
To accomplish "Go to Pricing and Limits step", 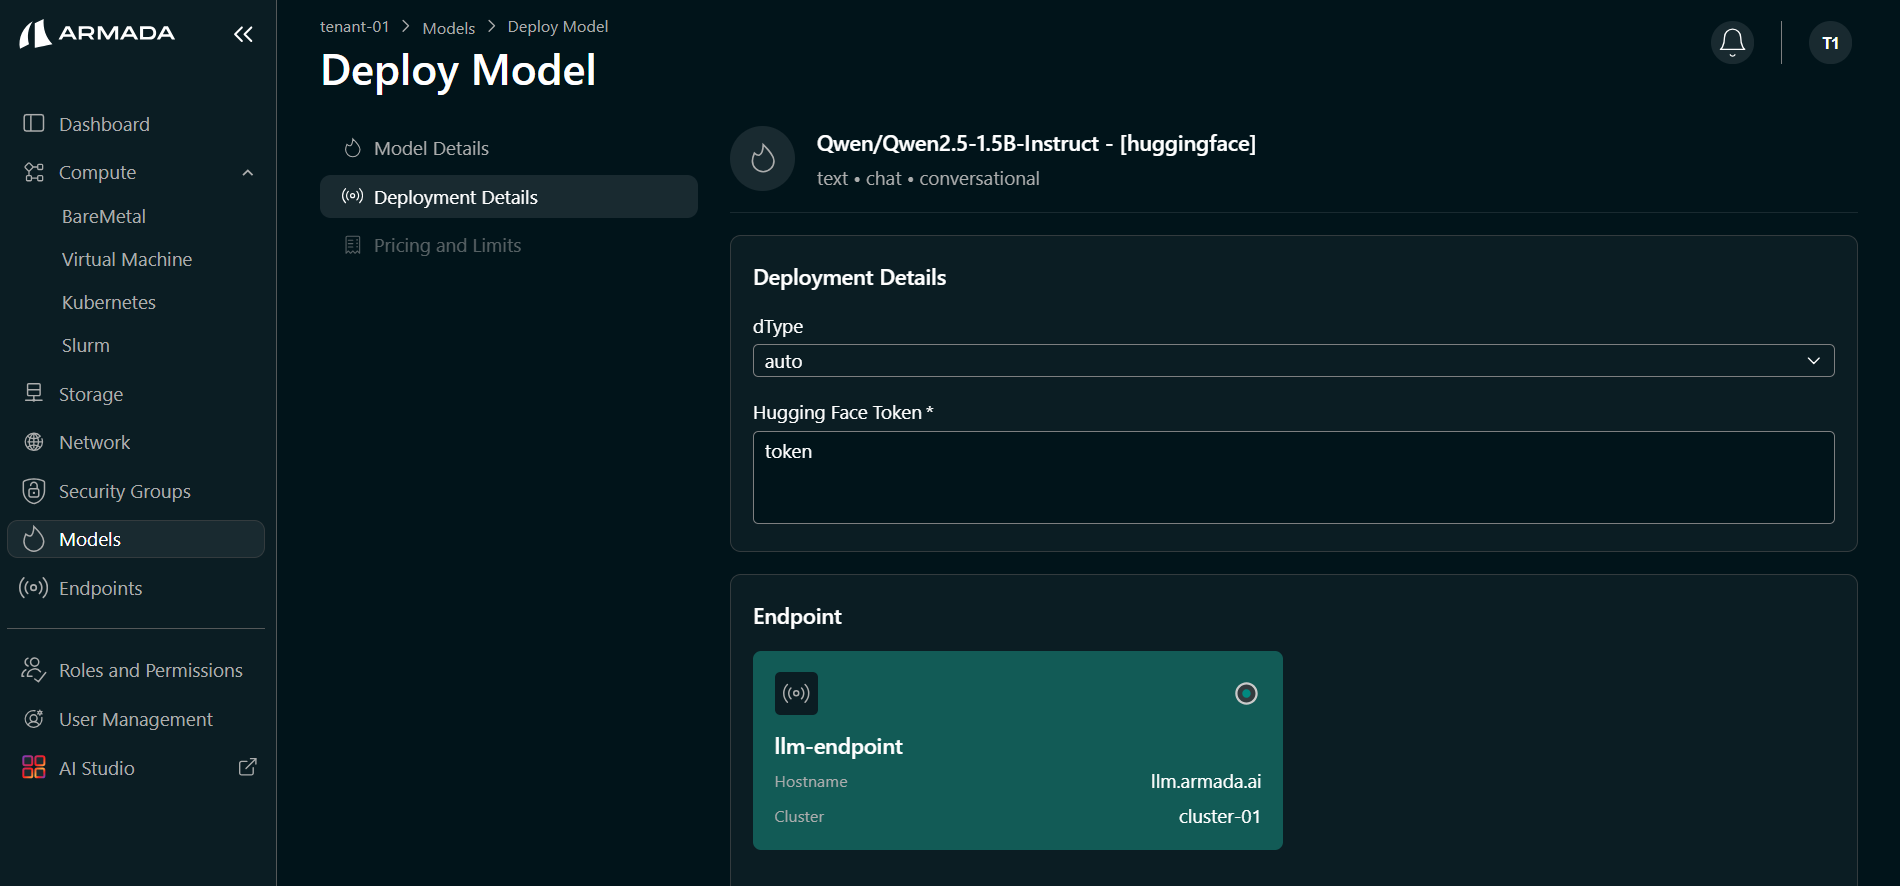I will point(509,245).
